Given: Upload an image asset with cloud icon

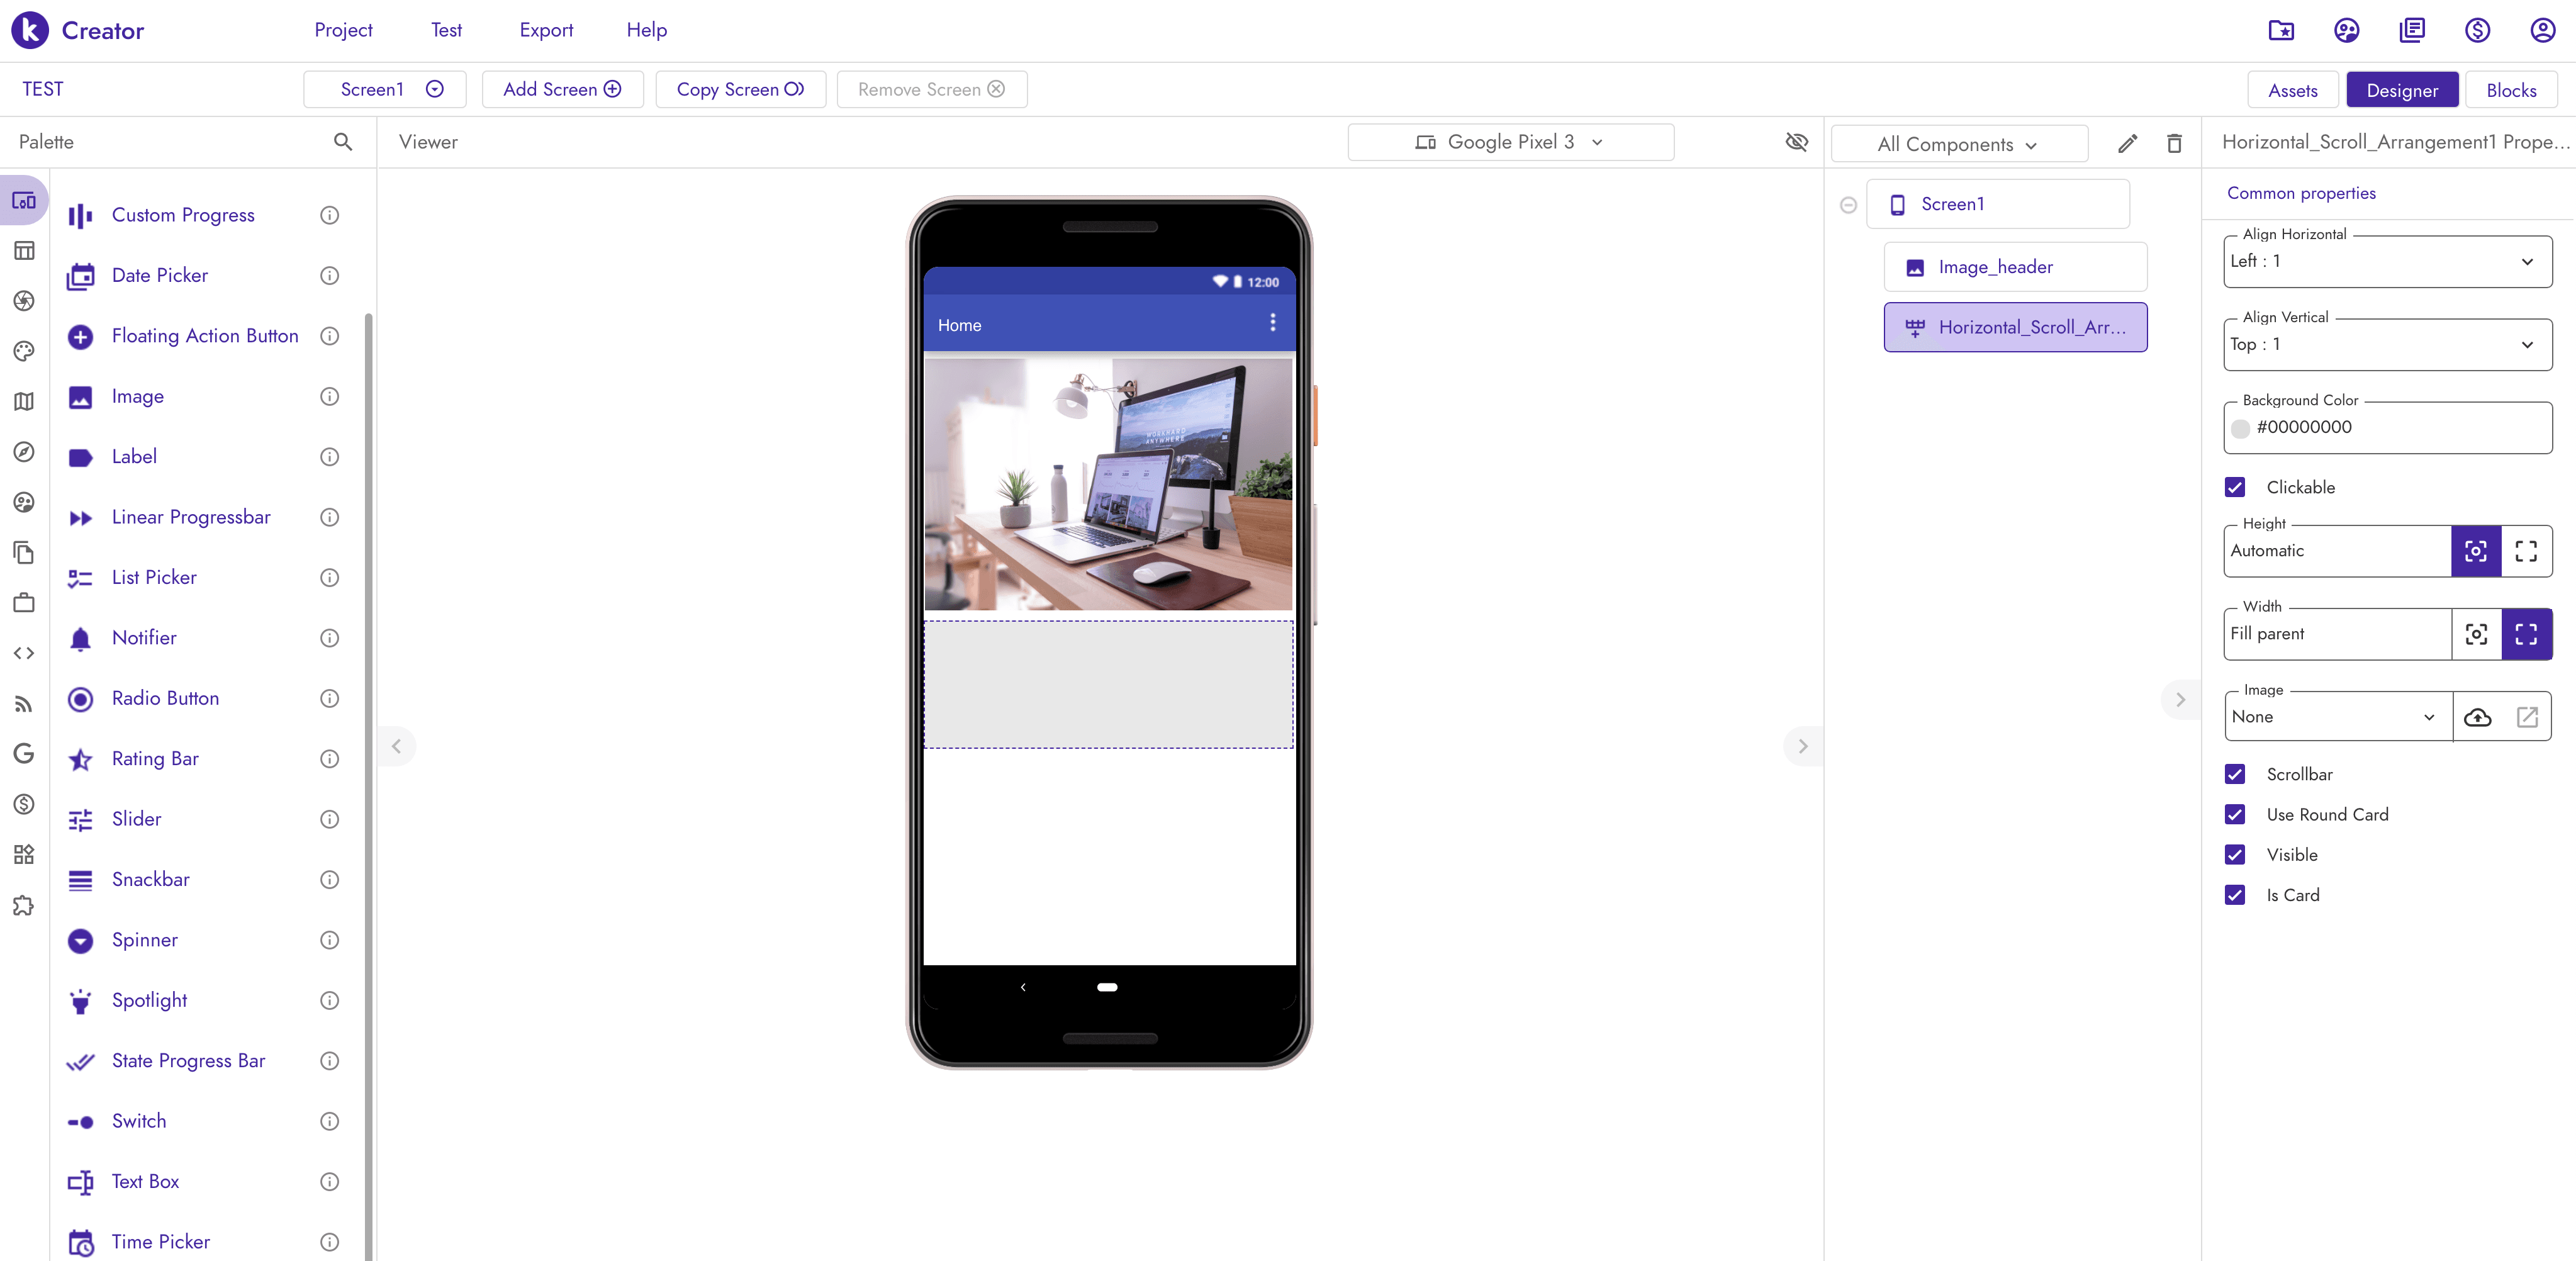Looking at the screenshot, I should pos(2478,717).
